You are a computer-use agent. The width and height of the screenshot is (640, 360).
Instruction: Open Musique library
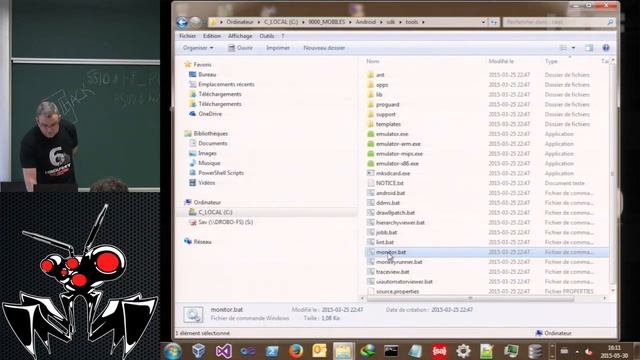point(209,163)
